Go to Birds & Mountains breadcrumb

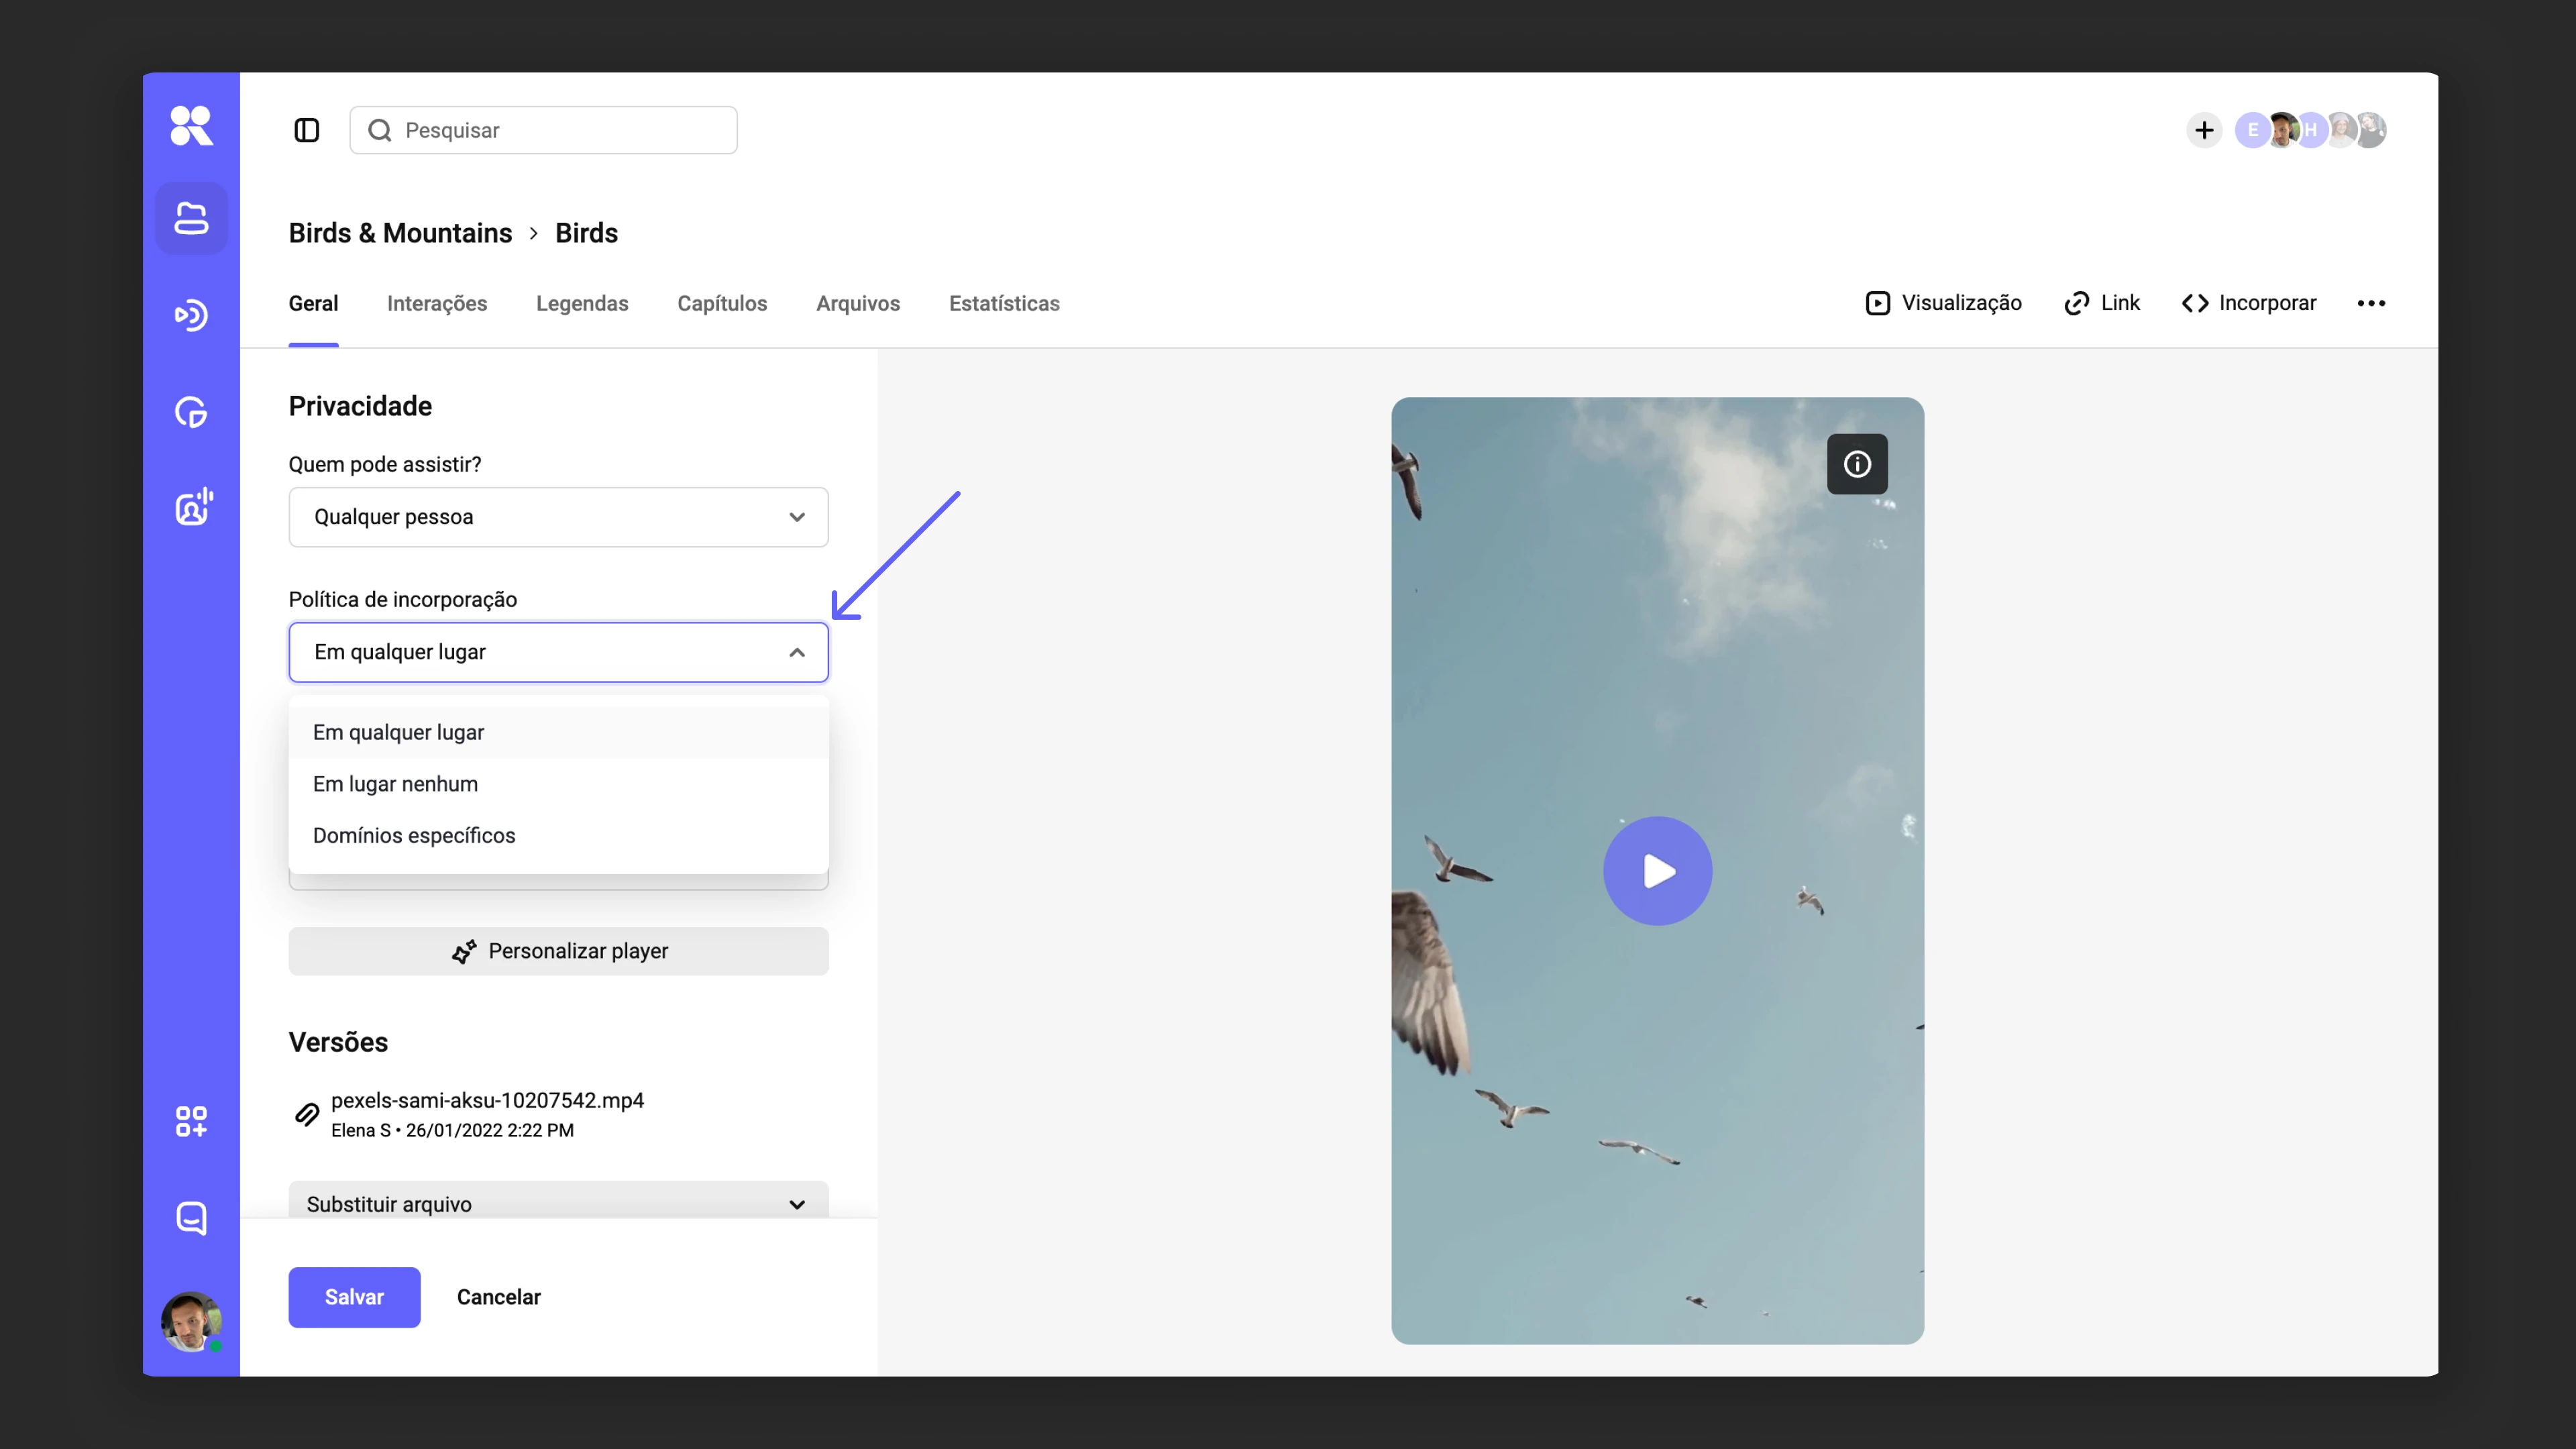pos(400,233)
